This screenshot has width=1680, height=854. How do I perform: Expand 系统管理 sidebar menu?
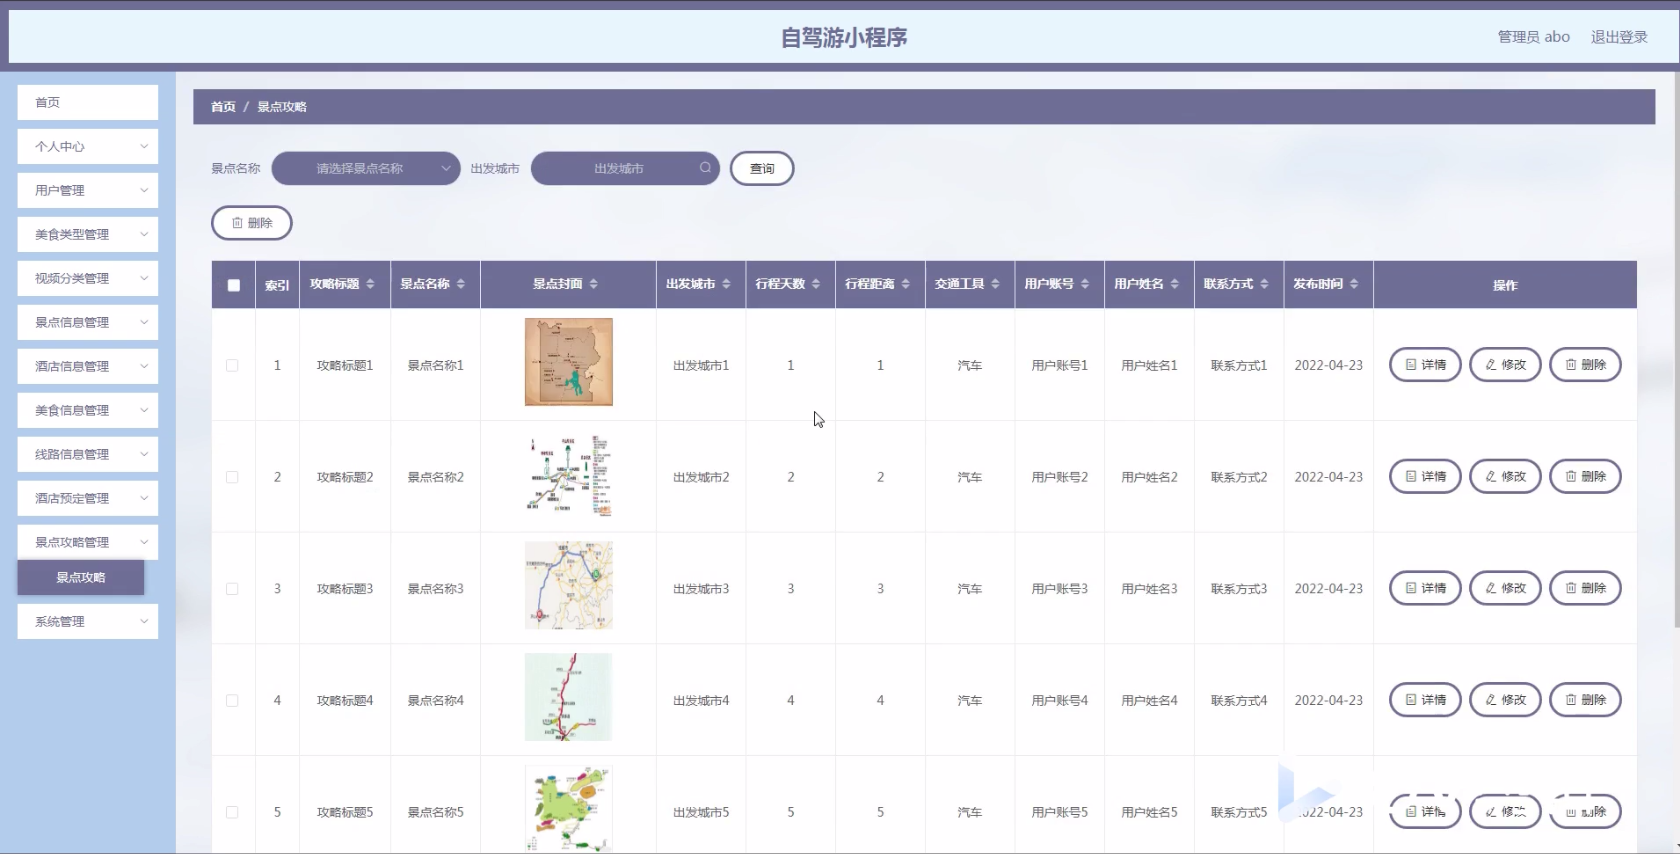click(x=88, y=621)
